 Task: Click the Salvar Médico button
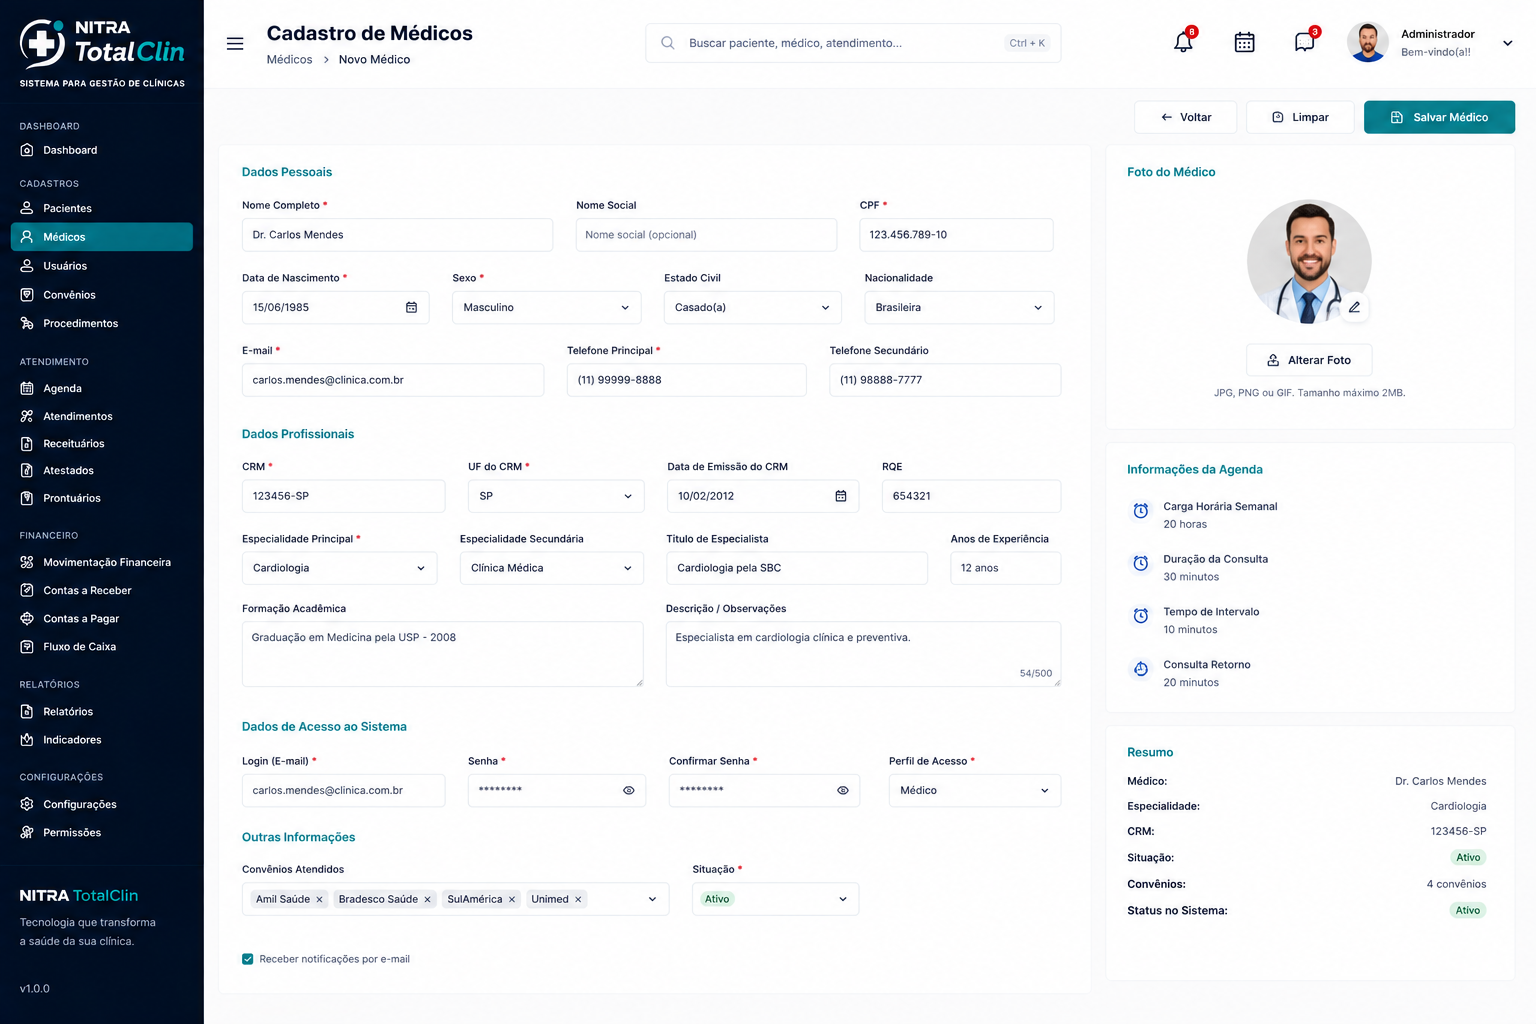click(1439, 117)
